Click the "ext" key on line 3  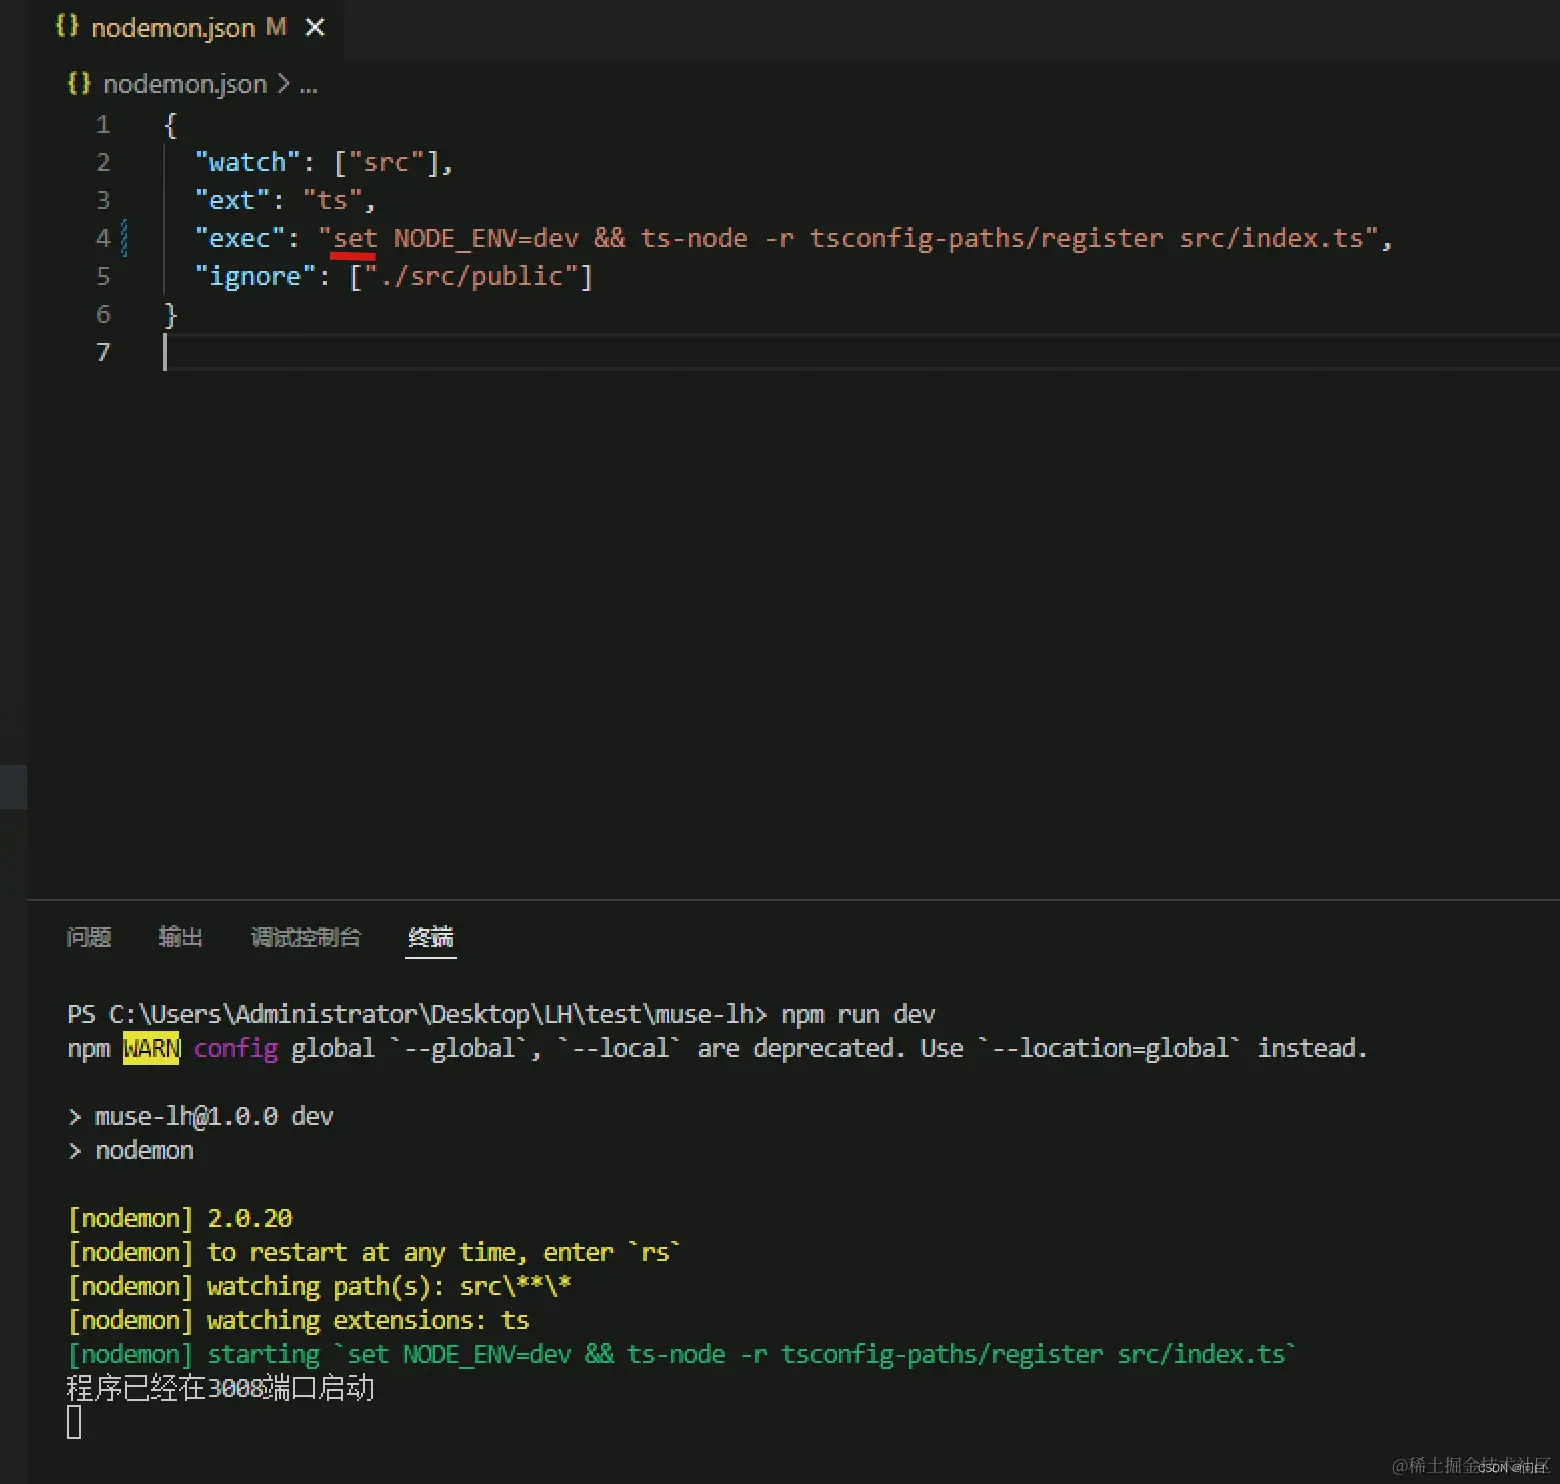pos(232,201)
